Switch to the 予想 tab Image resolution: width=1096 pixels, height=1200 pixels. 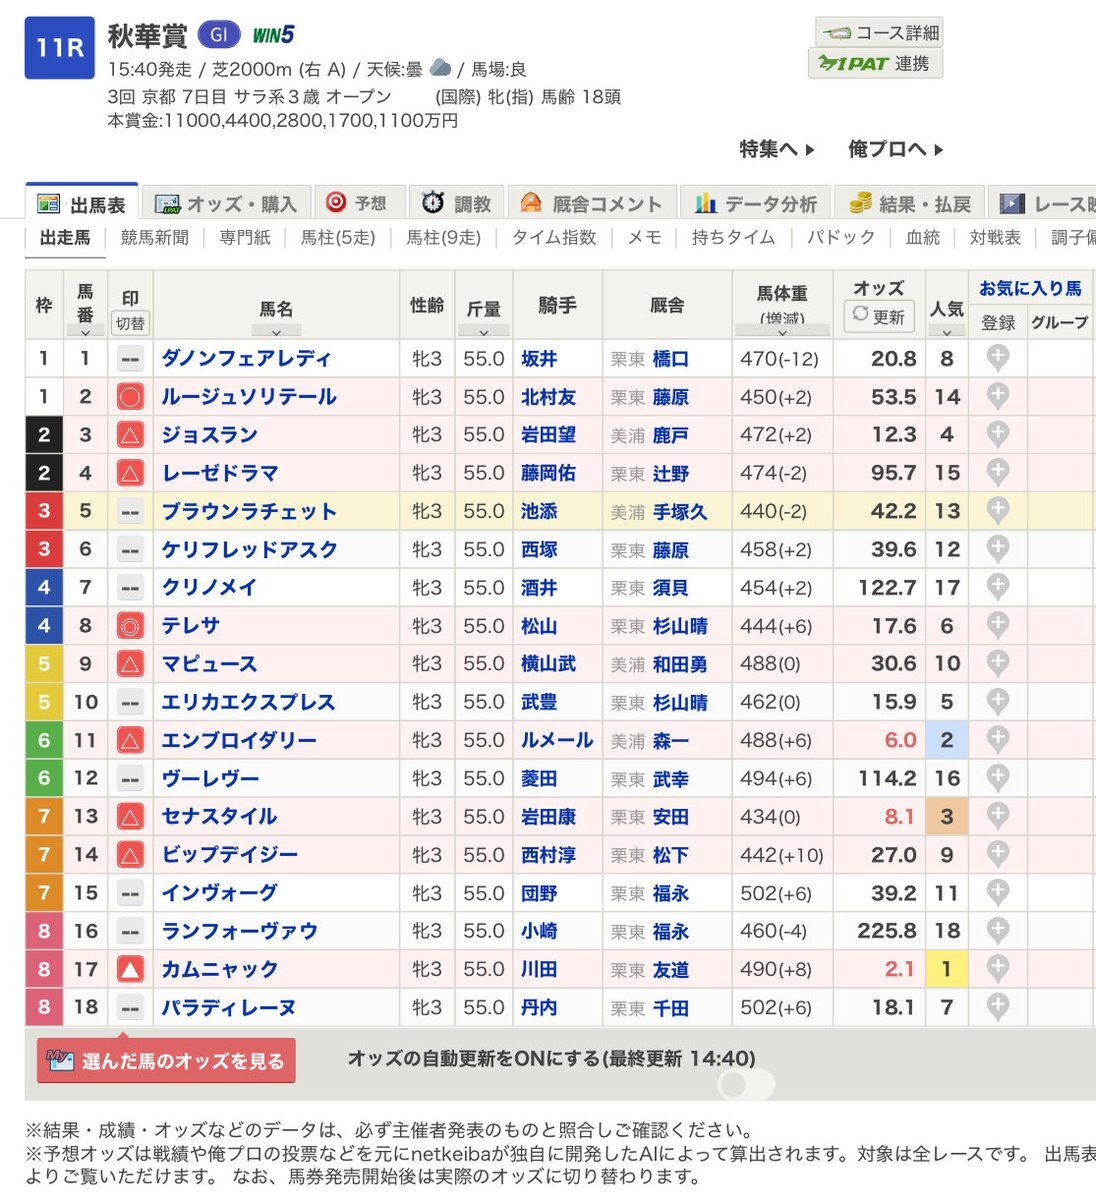(359, 203)
